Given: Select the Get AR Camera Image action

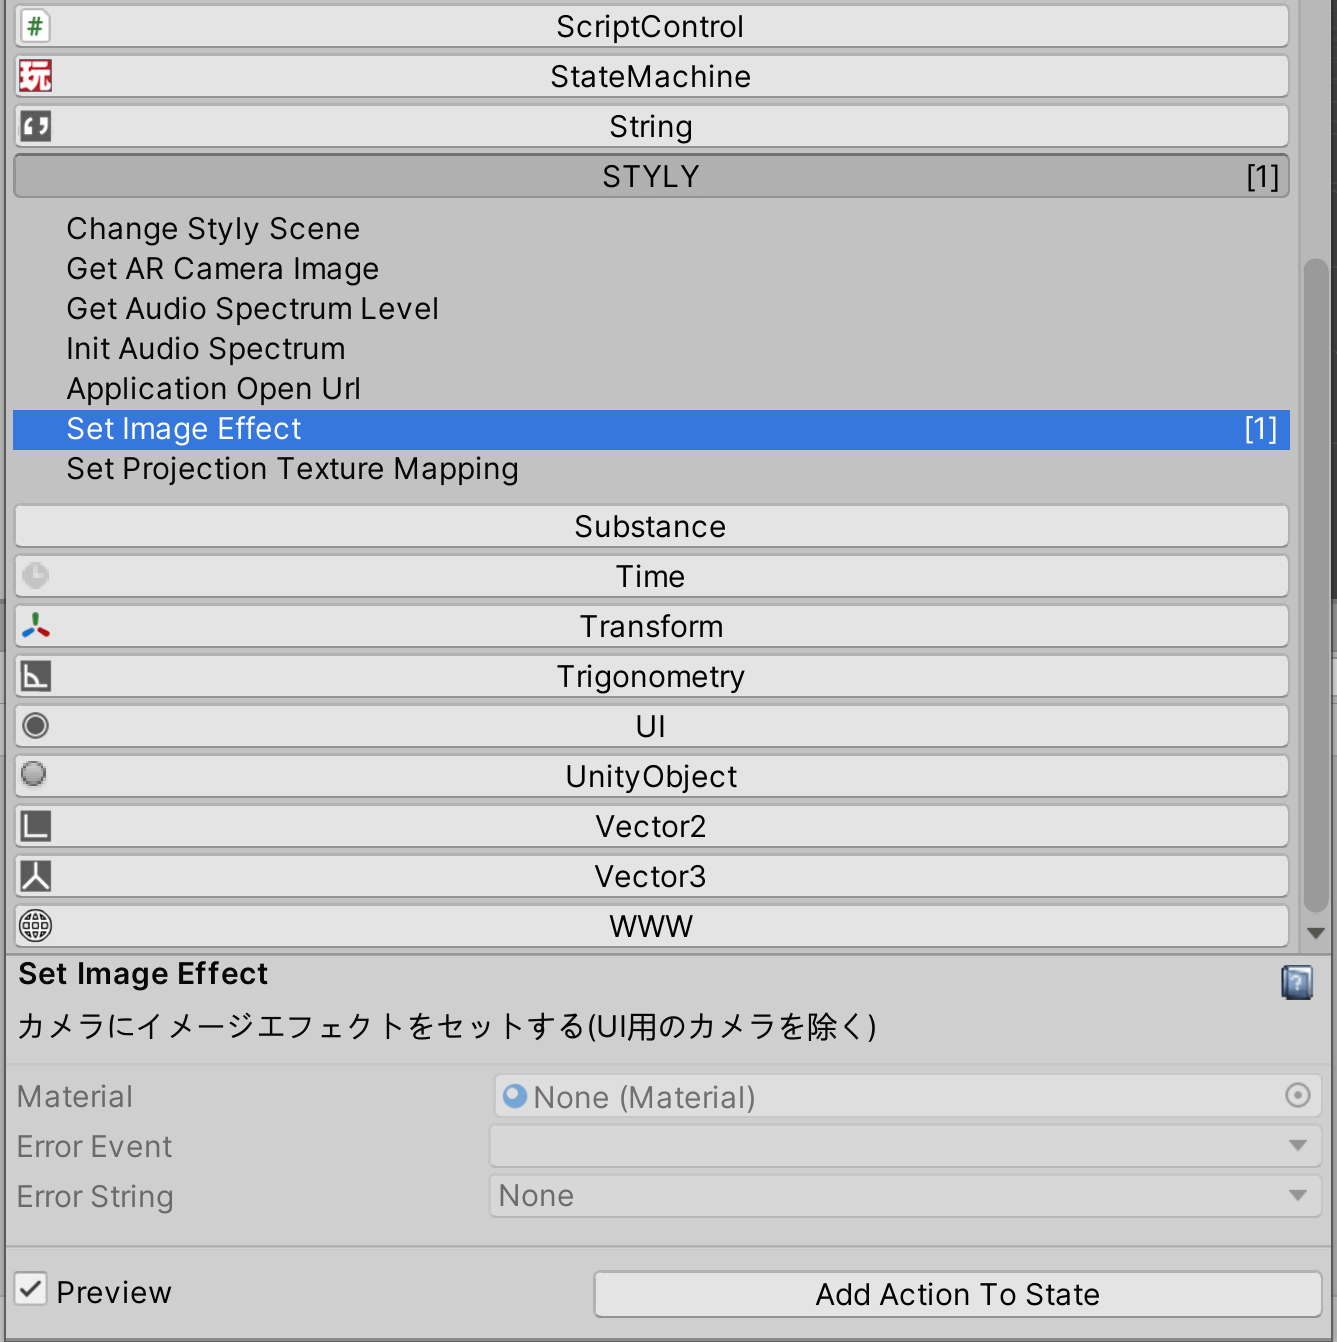Looking at the screenshot, I should [221, 268].
